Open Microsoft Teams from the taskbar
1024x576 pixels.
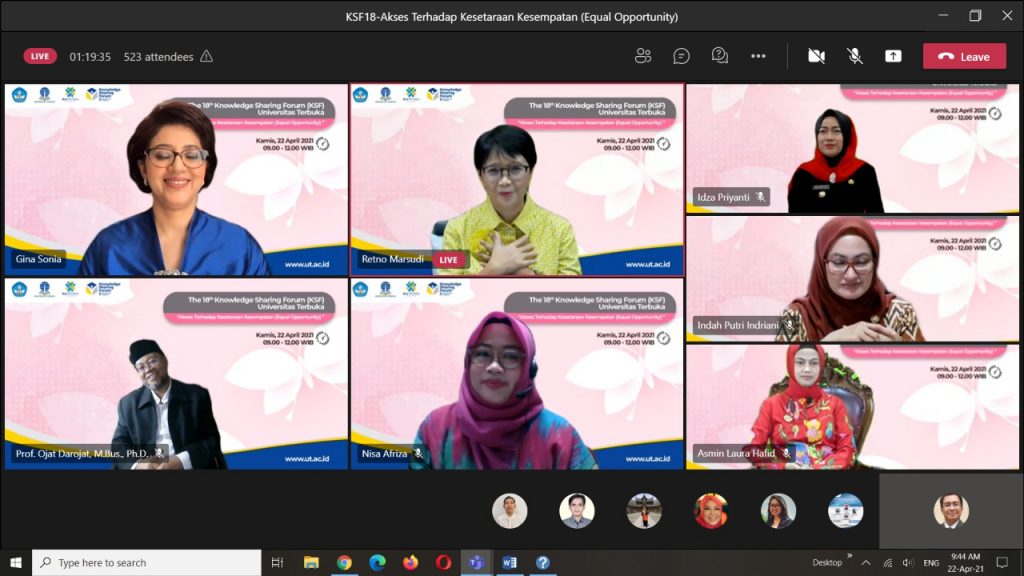pos(476,563)
